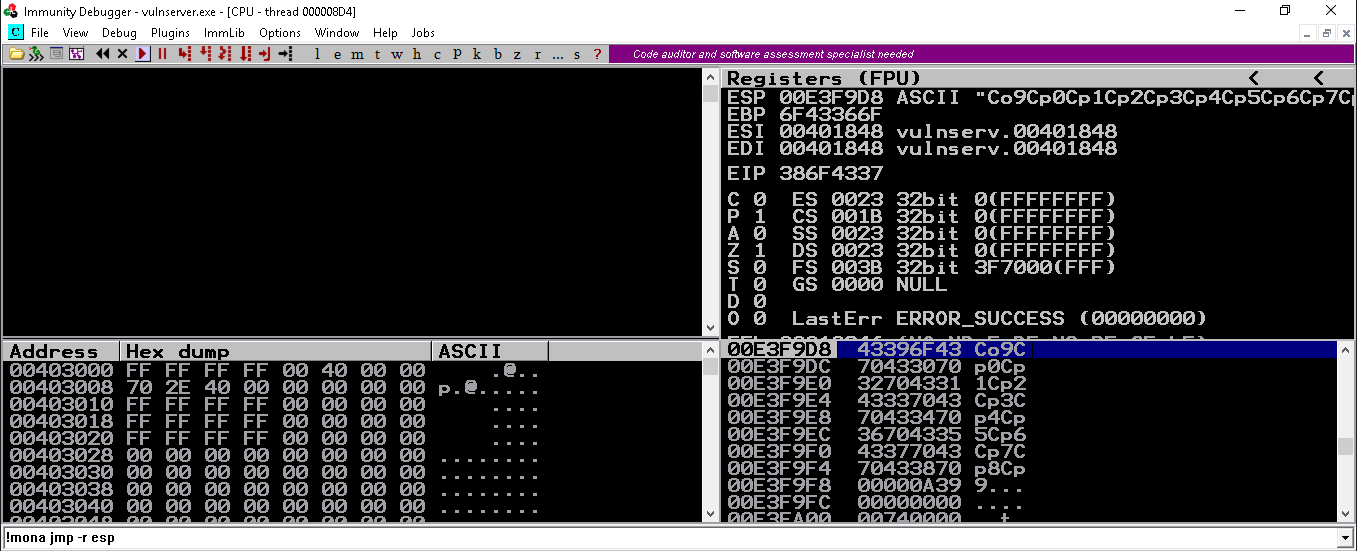Image resolution: width=1357 pixels, height=551 pixels.
Task: Show Memory map with 'm' button
Action: [357, 54]
